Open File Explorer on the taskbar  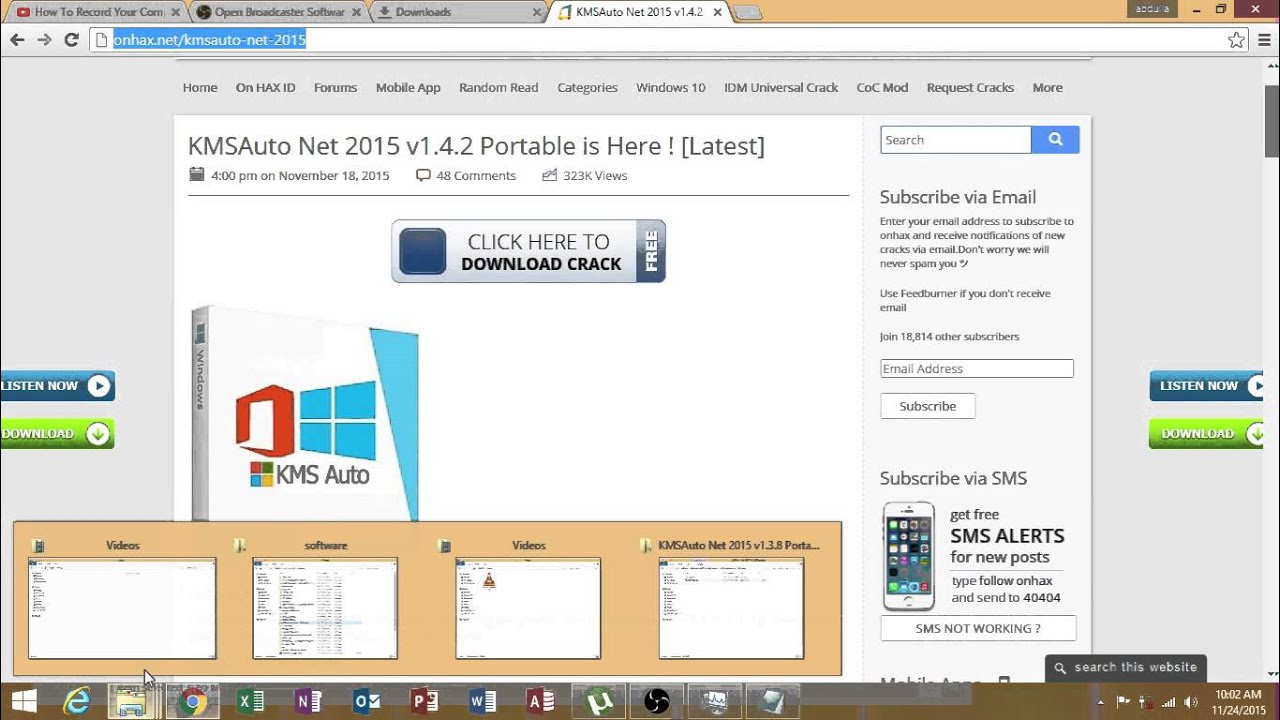point(133,702)
